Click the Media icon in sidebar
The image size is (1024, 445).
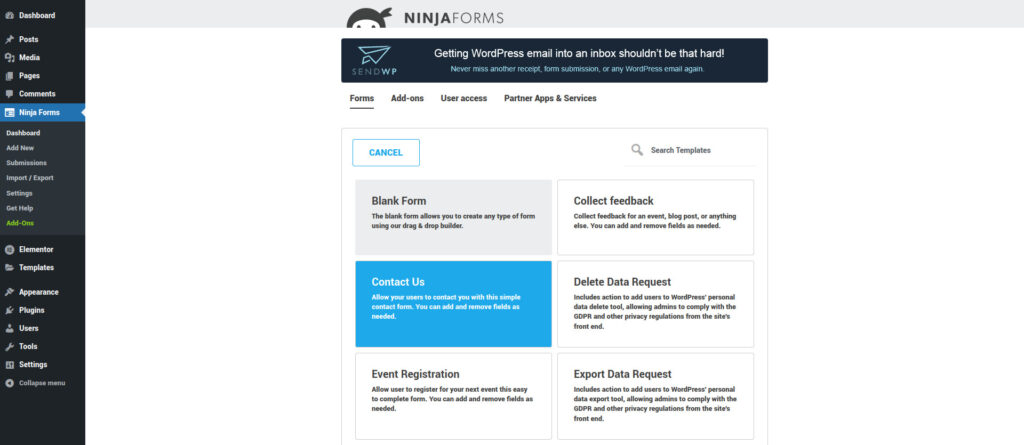(x=10, y=58)
